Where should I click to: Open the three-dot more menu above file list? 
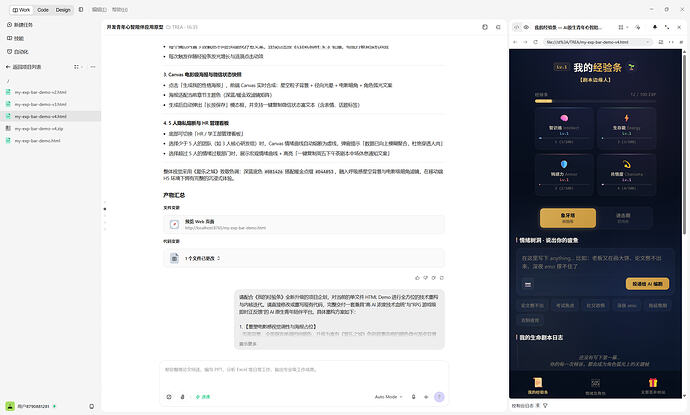click(93, 67)
